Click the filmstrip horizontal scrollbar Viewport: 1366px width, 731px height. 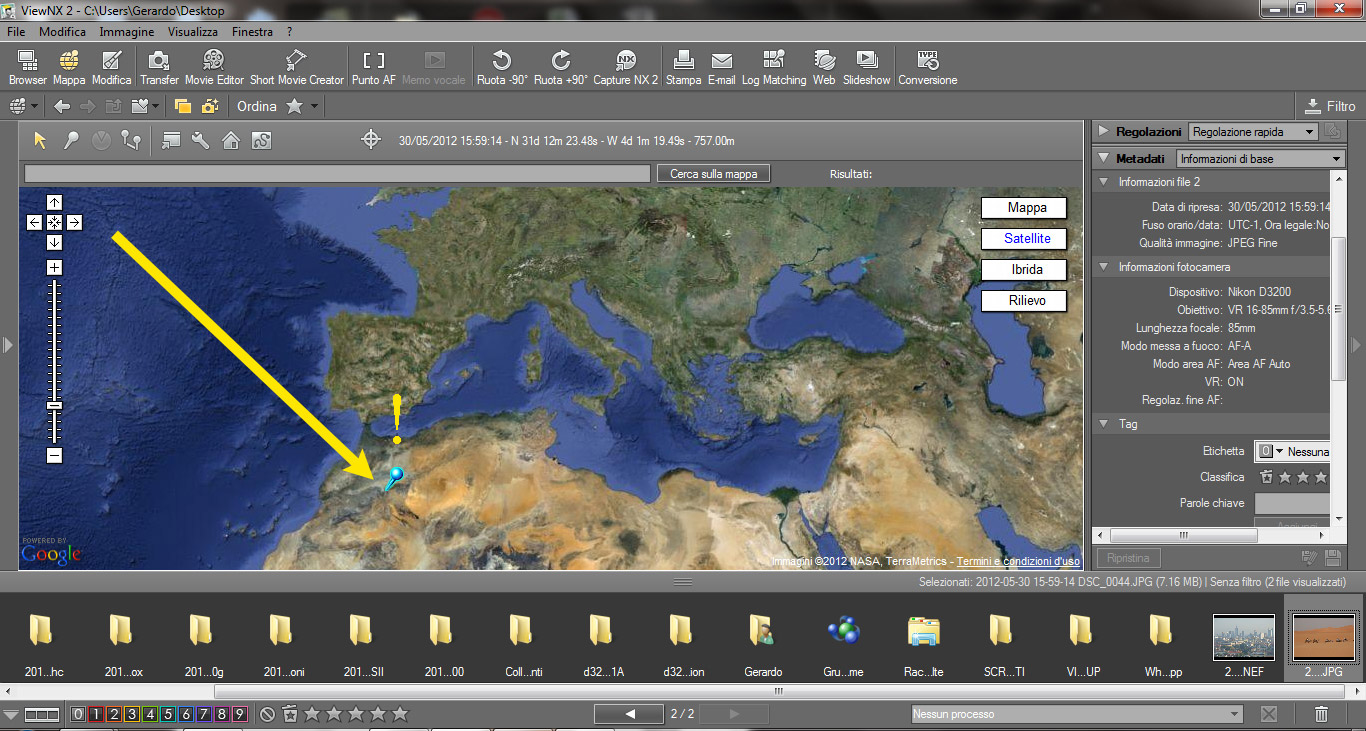point(779,691)
